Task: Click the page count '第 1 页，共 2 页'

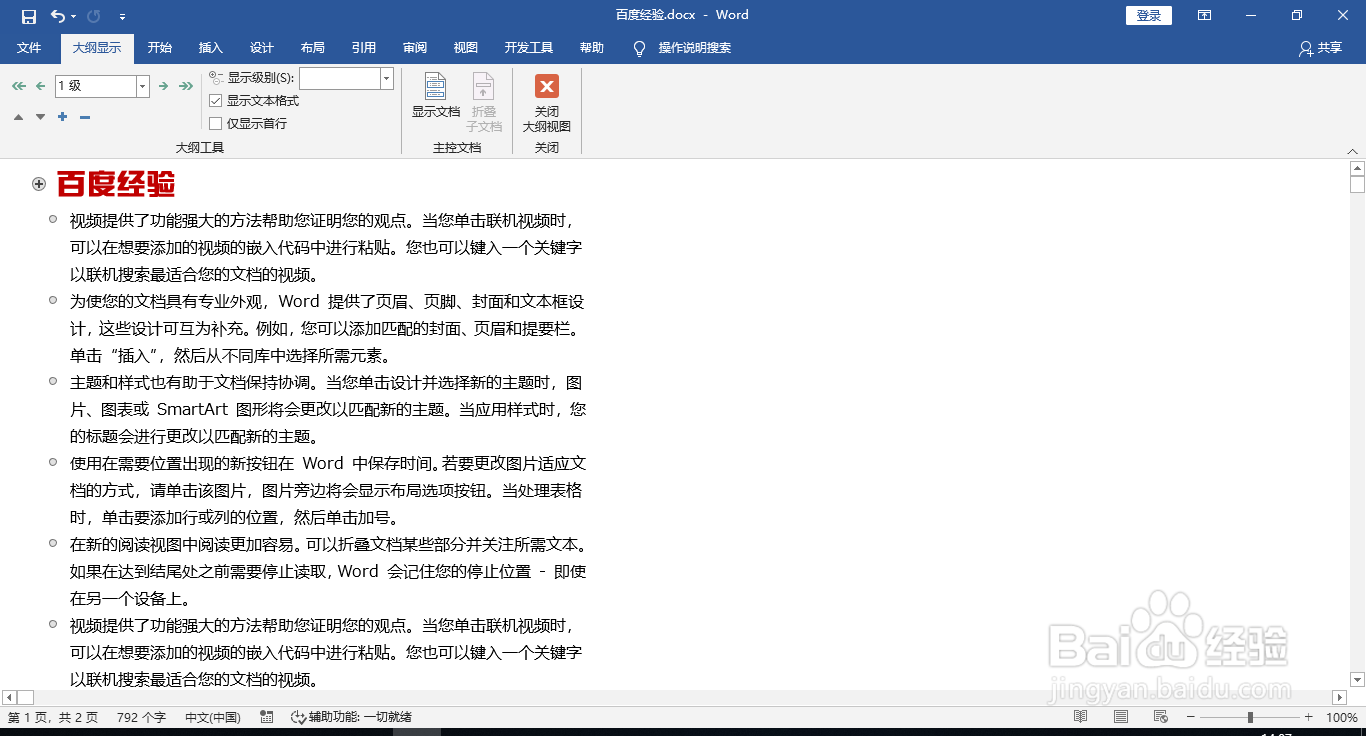Action: (x=53, y=717)
